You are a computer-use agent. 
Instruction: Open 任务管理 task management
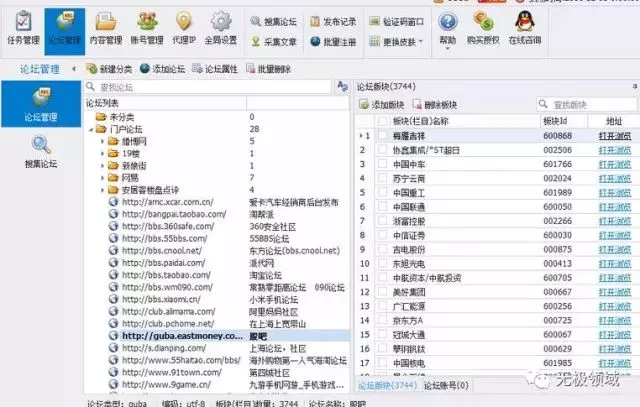[23, 29]
